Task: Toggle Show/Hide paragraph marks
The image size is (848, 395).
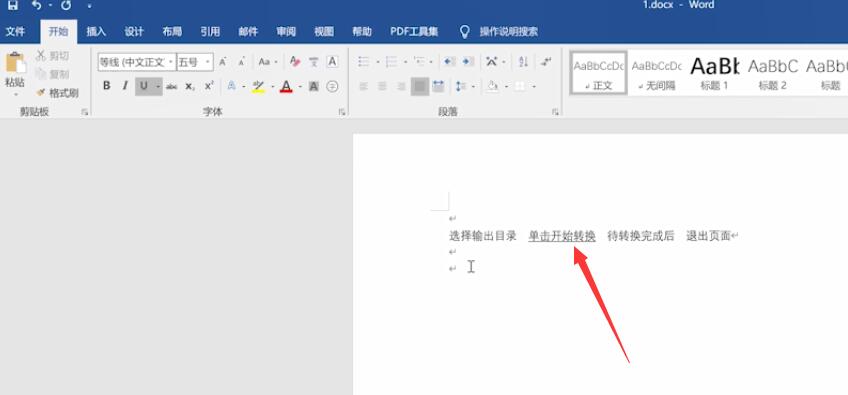Action: (x=546, y=62)
